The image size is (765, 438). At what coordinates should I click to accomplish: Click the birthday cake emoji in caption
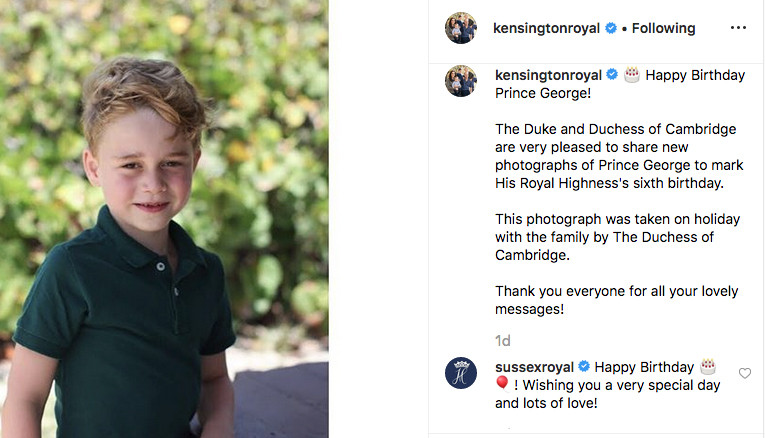click(x=631, y=75)
